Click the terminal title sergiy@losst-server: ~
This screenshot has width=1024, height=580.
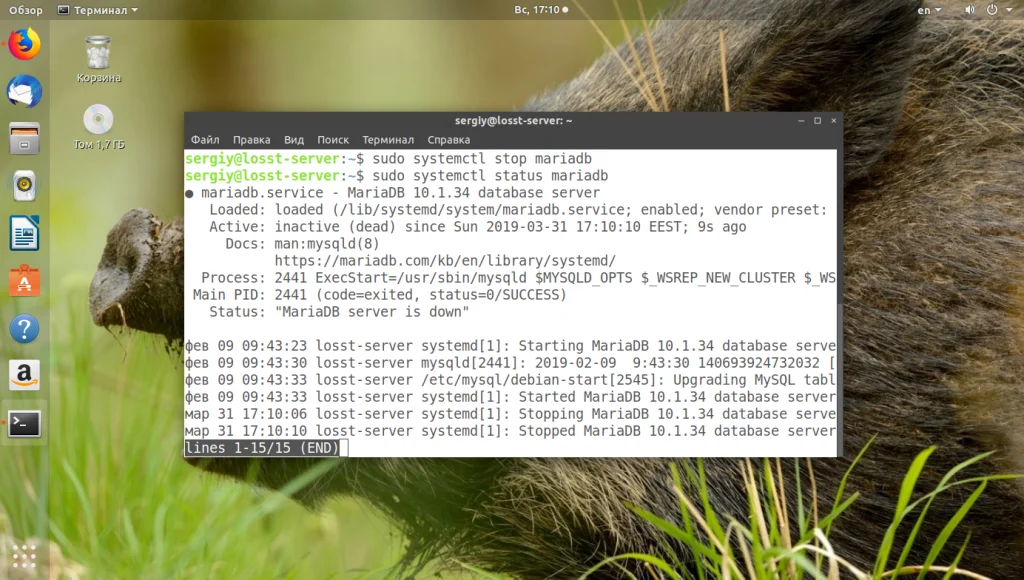[x=513, y=121]
